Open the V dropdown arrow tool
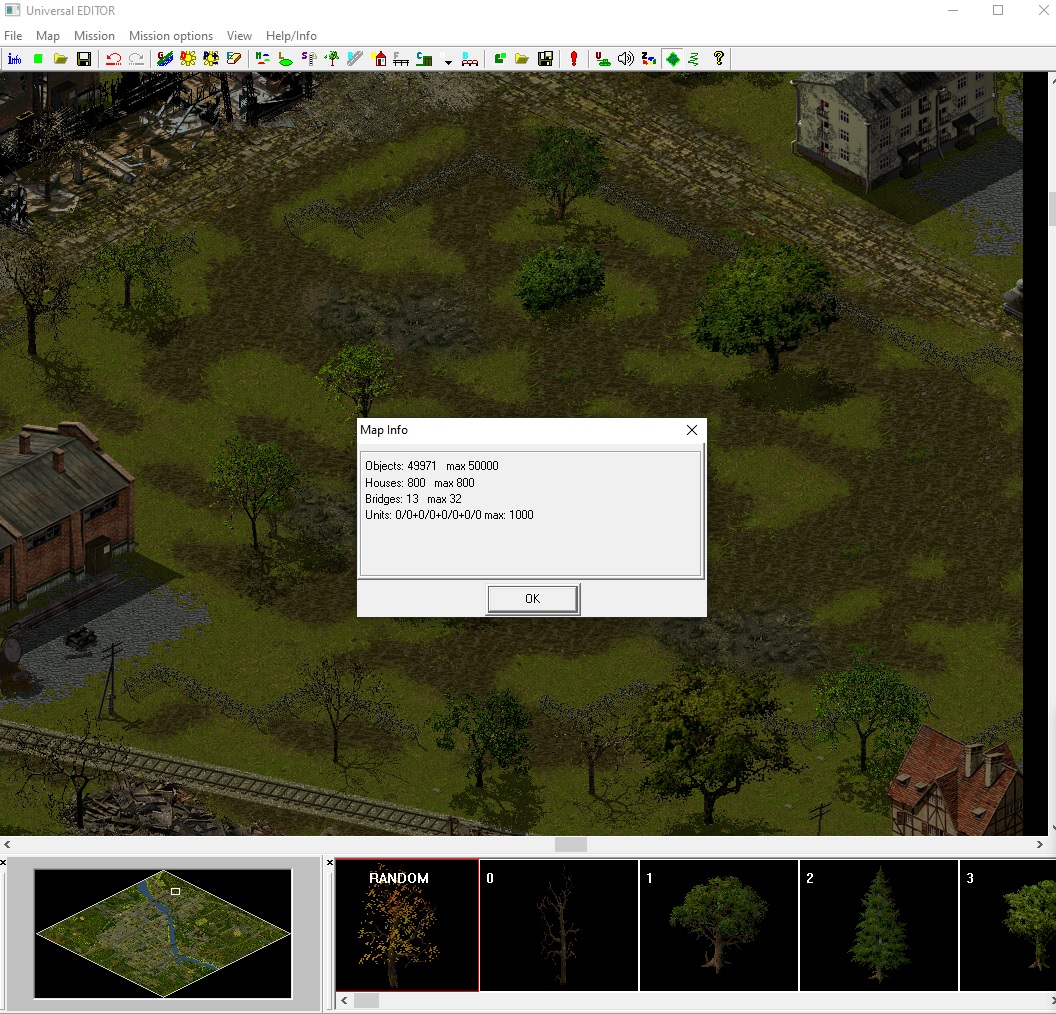The height and width of the screenshot is (1014, 1056). [x=447, y=59]
